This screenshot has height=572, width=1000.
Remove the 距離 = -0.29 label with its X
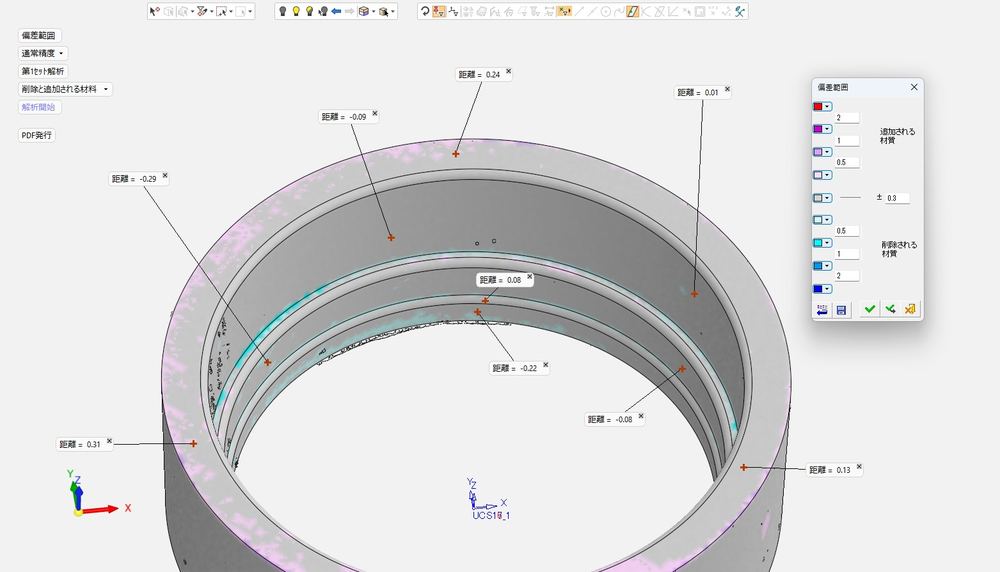[x=165, y=175]
